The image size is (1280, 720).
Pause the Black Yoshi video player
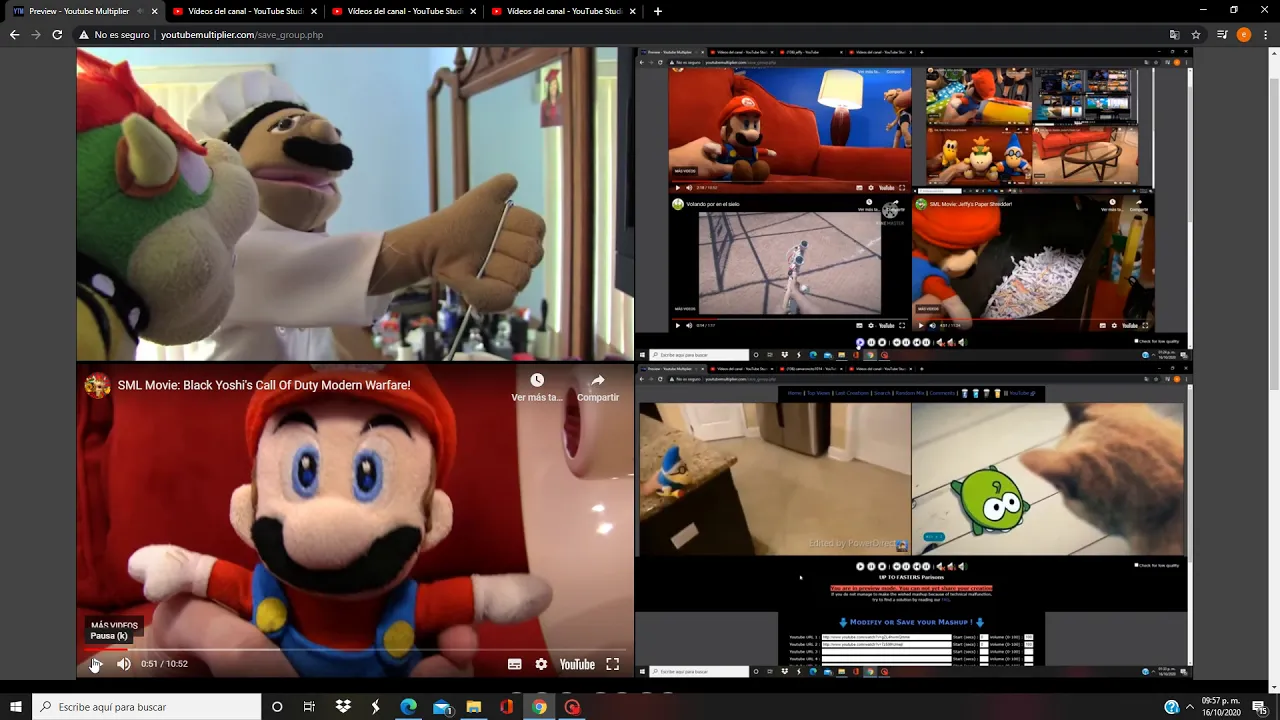point(95,664)
